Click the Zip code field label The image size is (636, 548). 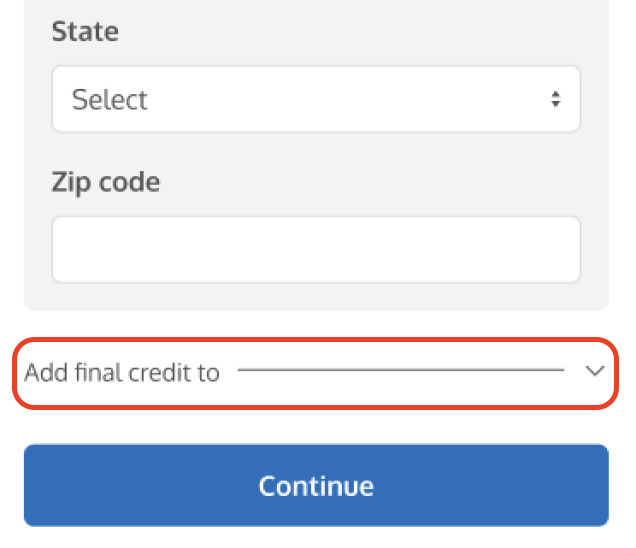[x=106, y=182]
